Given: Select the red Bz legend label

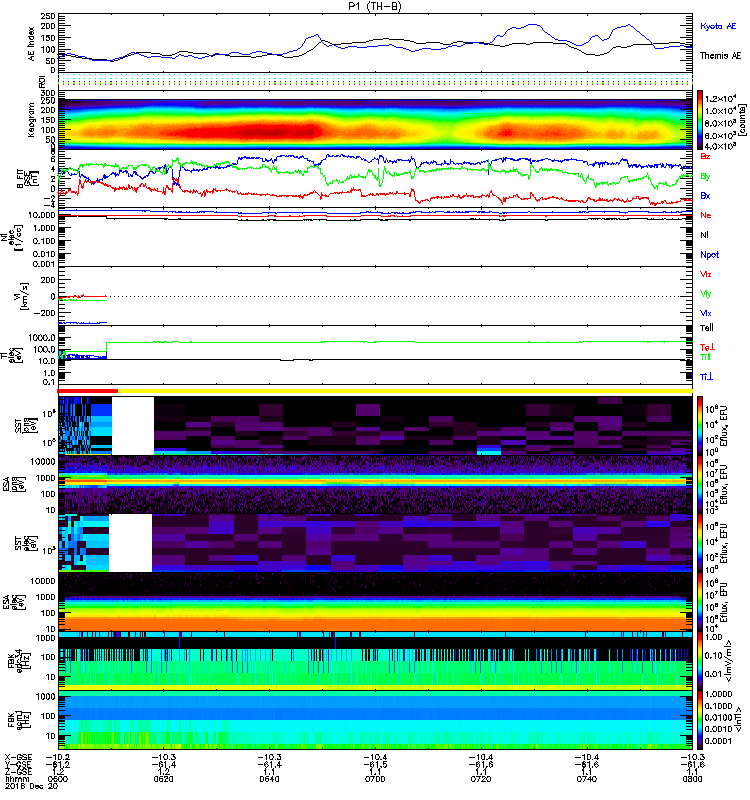Looking at the screenshot, I should click(705, 156).
